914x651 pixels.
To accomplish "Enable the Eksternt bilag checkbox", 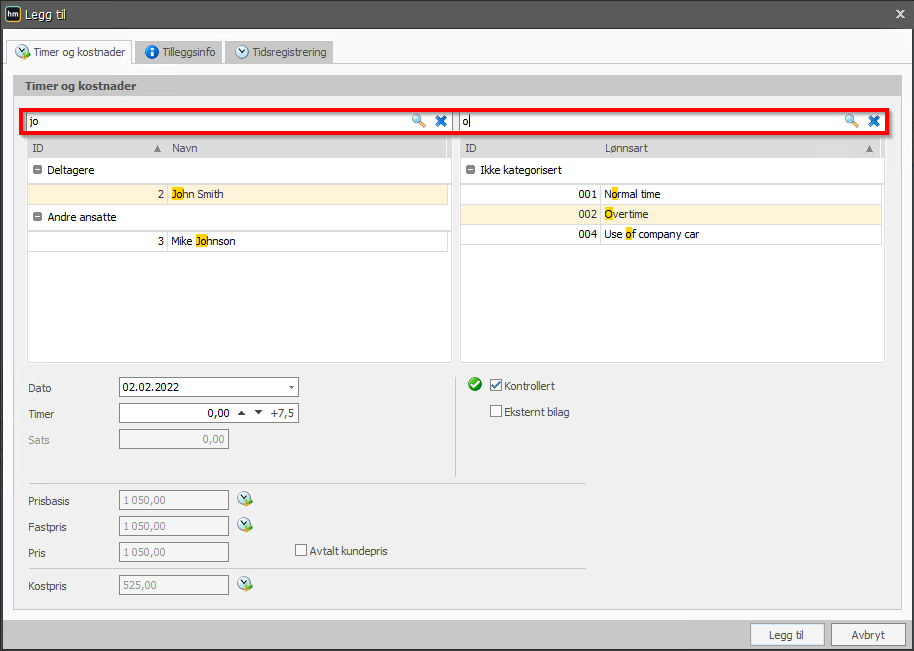I will [496, 411].
